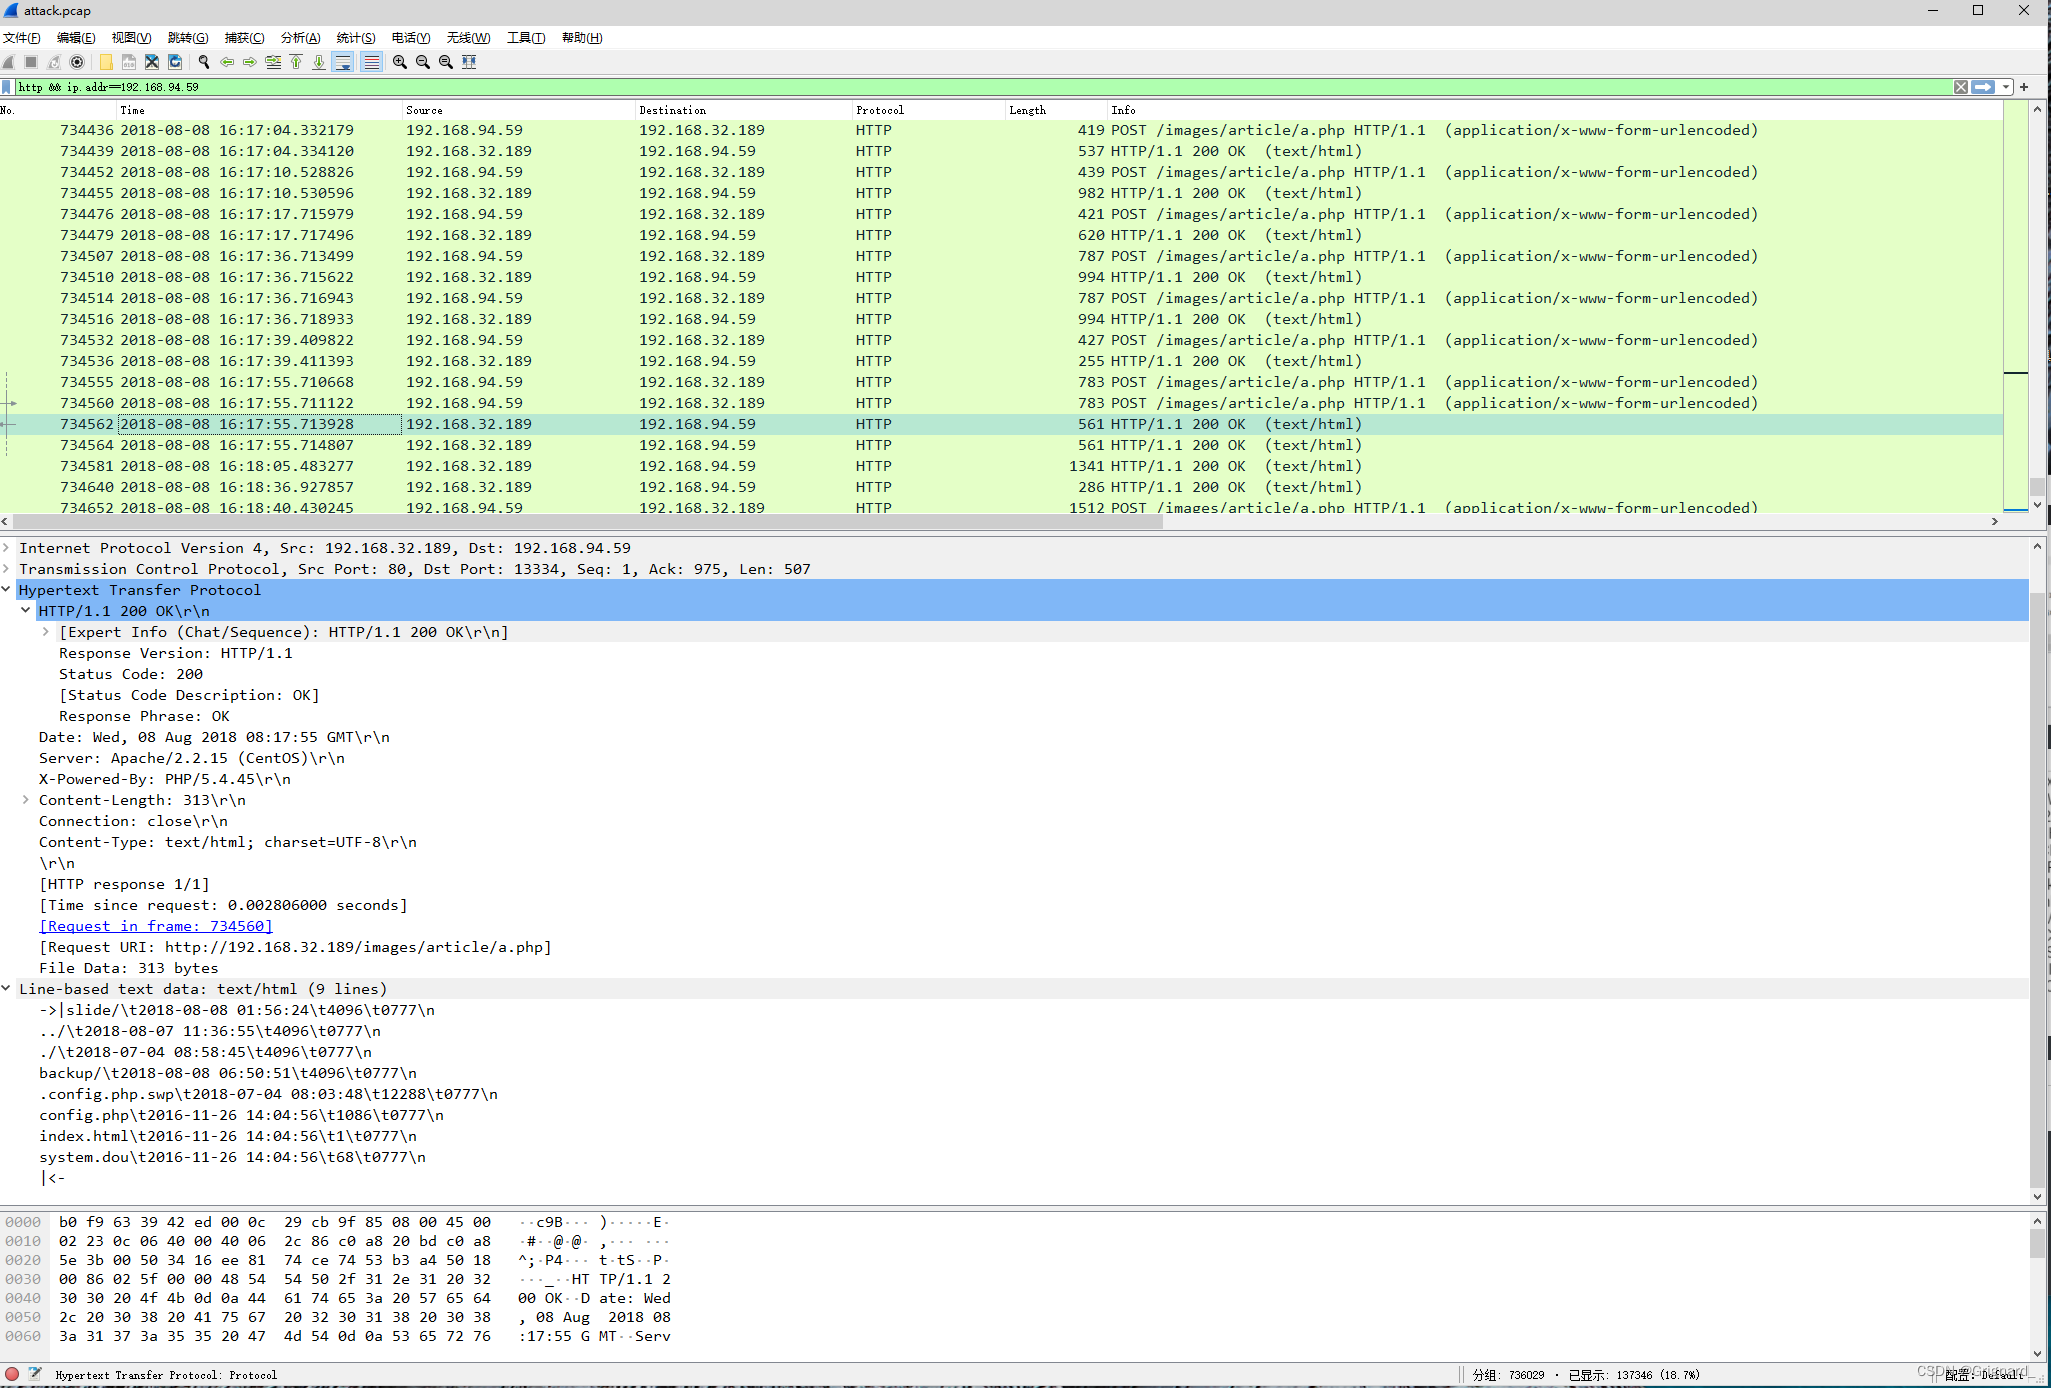Collapse the HTTP/1.1 200 OK node

click(x=26, y=611)
